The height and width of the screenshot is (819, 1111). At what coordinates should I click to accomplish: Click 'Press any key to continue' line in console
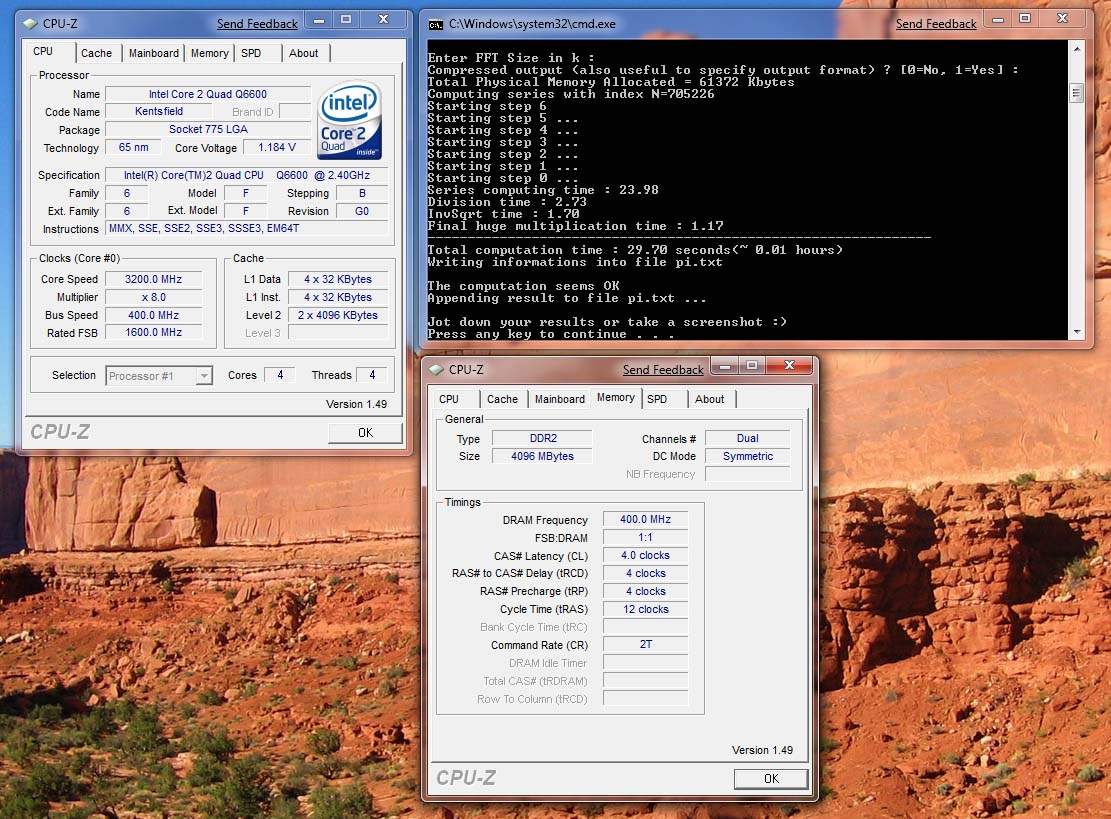pos(551,334)
